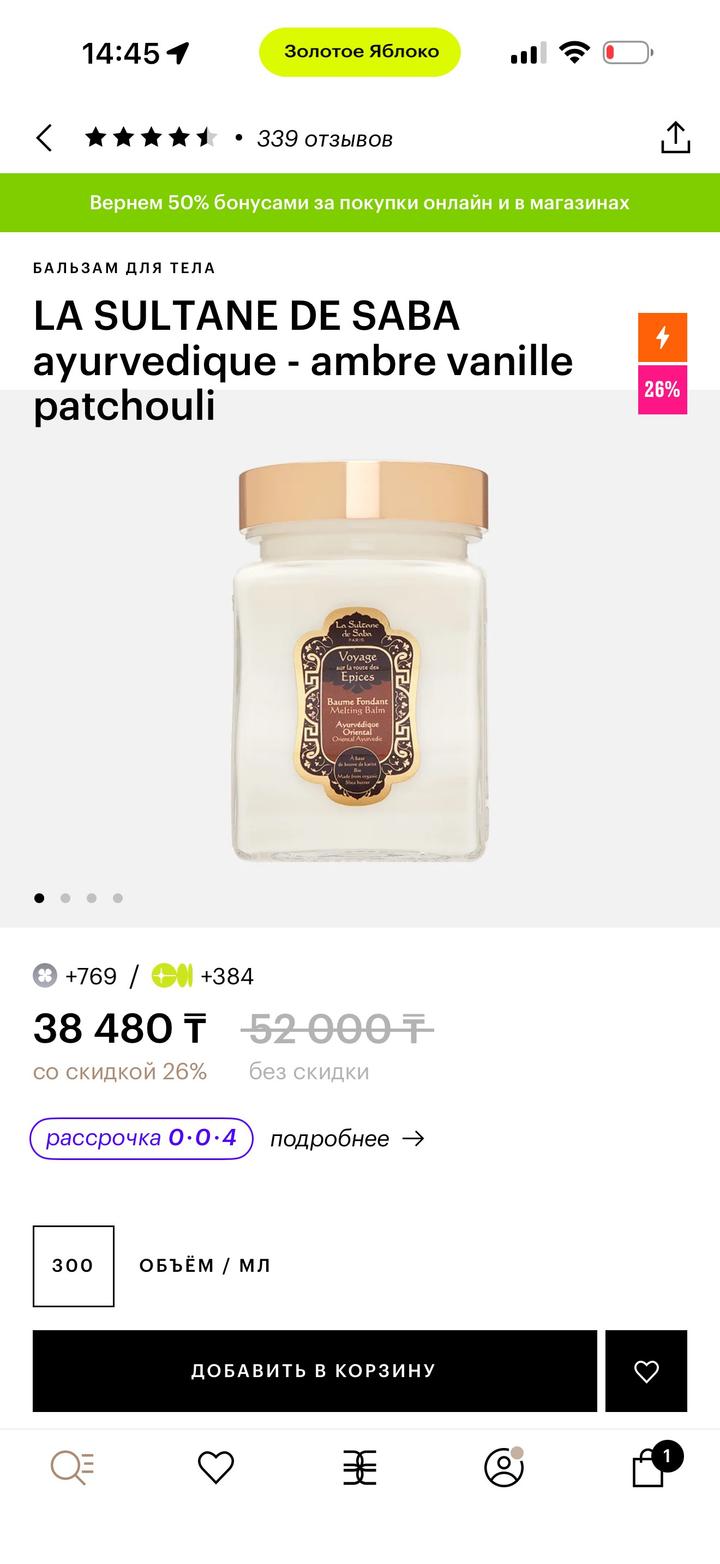Select the 300 ml volume option
Viewport: 720px width, 1564px height.
tap(73, 1266)
